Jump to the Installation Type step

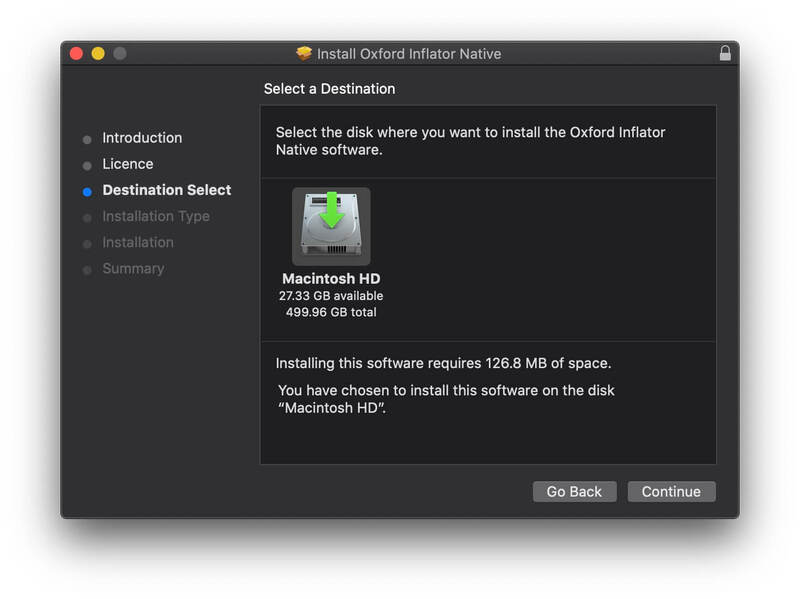point(156,216)
